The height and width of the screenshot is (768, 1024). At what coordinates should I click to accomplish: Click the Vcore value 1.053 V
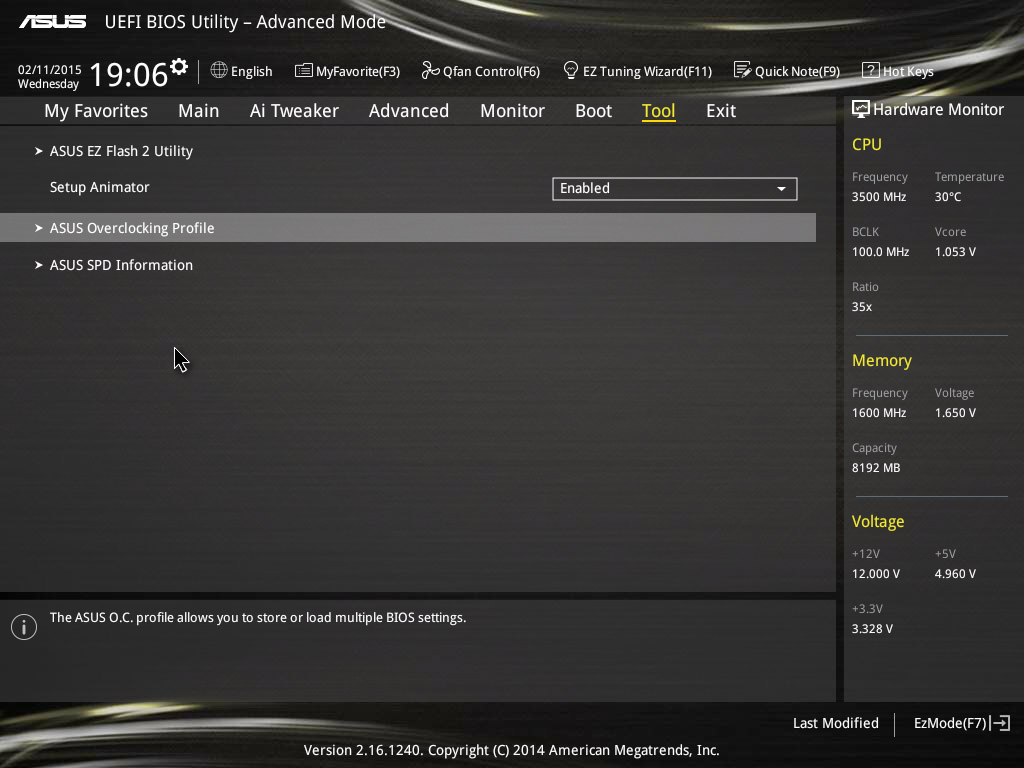tap(955, 251)
